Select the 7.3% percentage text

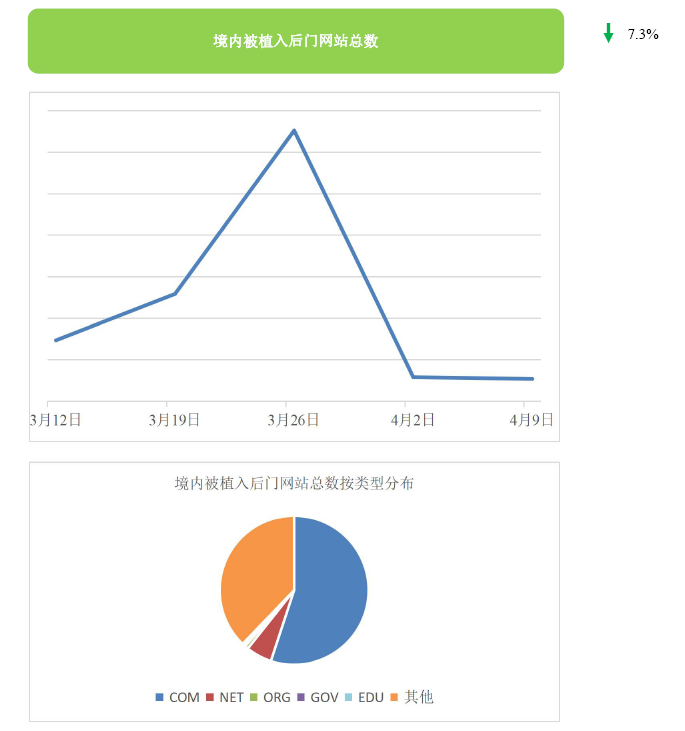[643, 34]
